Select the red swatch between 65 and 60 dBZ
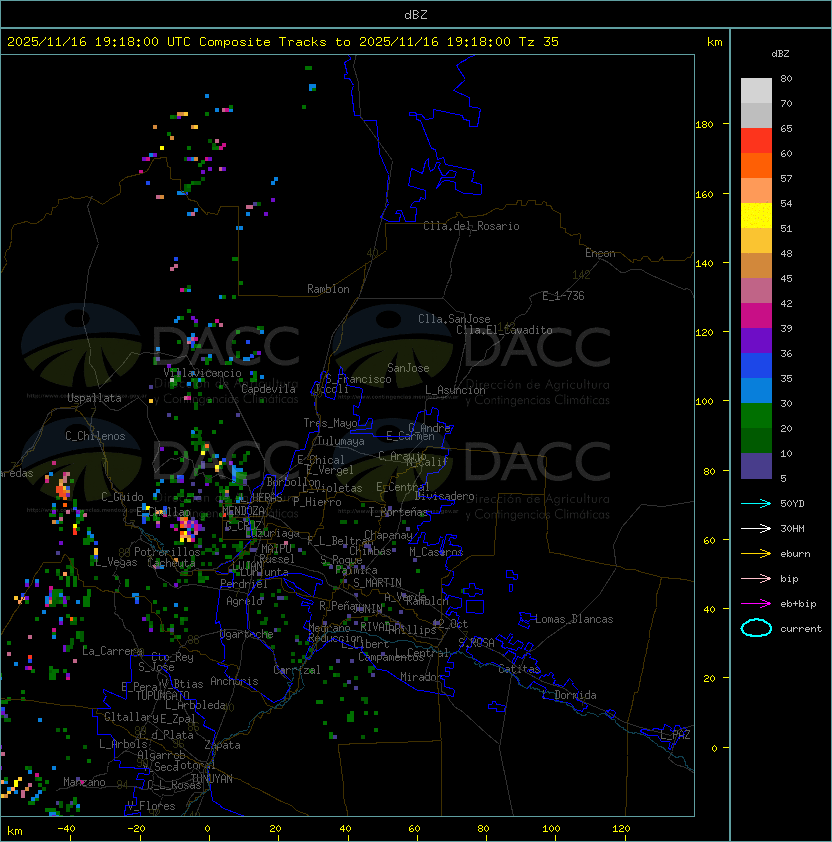The height and width of the screenshot is (842, 832). click(756, 141)
